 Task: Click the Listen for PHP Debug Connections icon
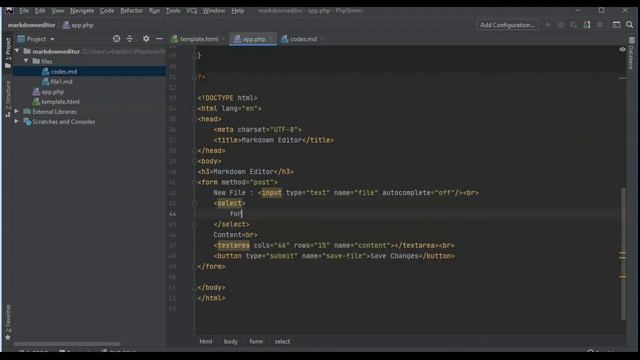click(587, 25)
